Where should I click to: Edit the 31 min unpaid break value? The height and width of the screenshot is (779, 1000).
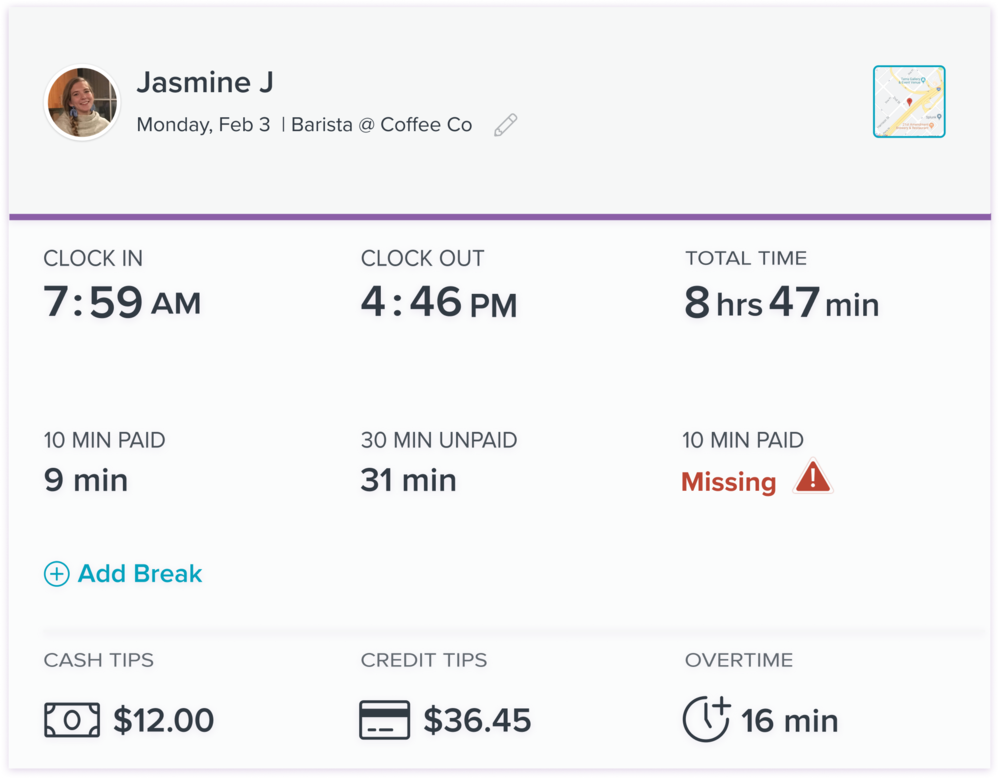[409, 480]
